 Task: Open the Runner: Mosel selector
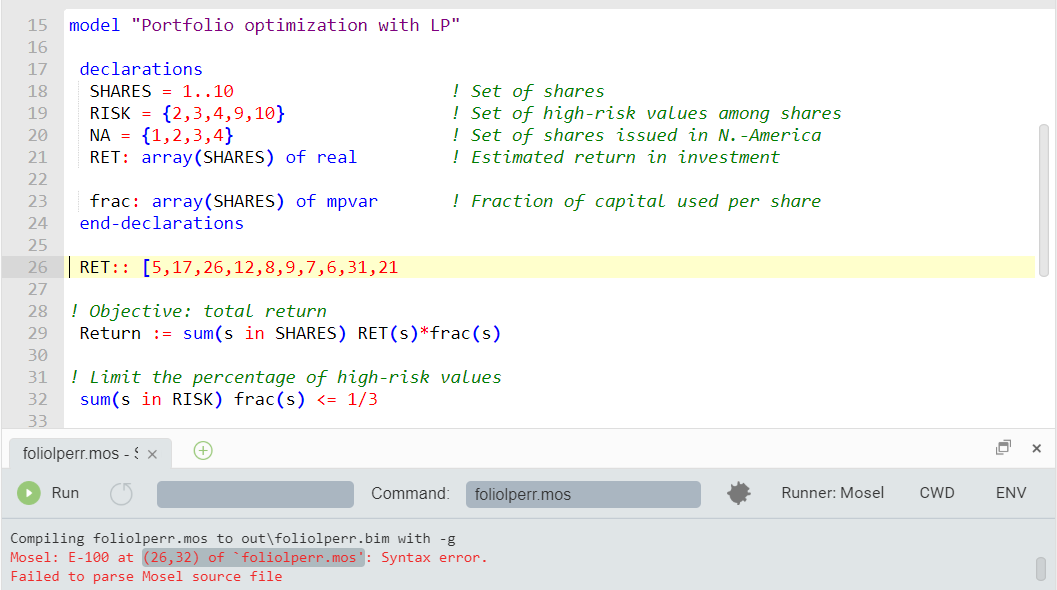(833, 492)
